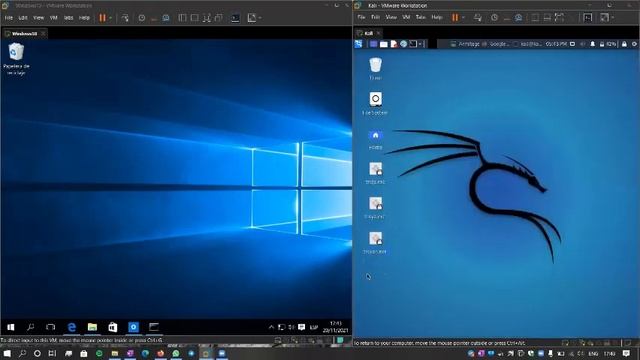This screenshot has width=640, height=360.
Task: Open console view icon in Windows10 VMware toolbar
Action: (x=236, y=18)
